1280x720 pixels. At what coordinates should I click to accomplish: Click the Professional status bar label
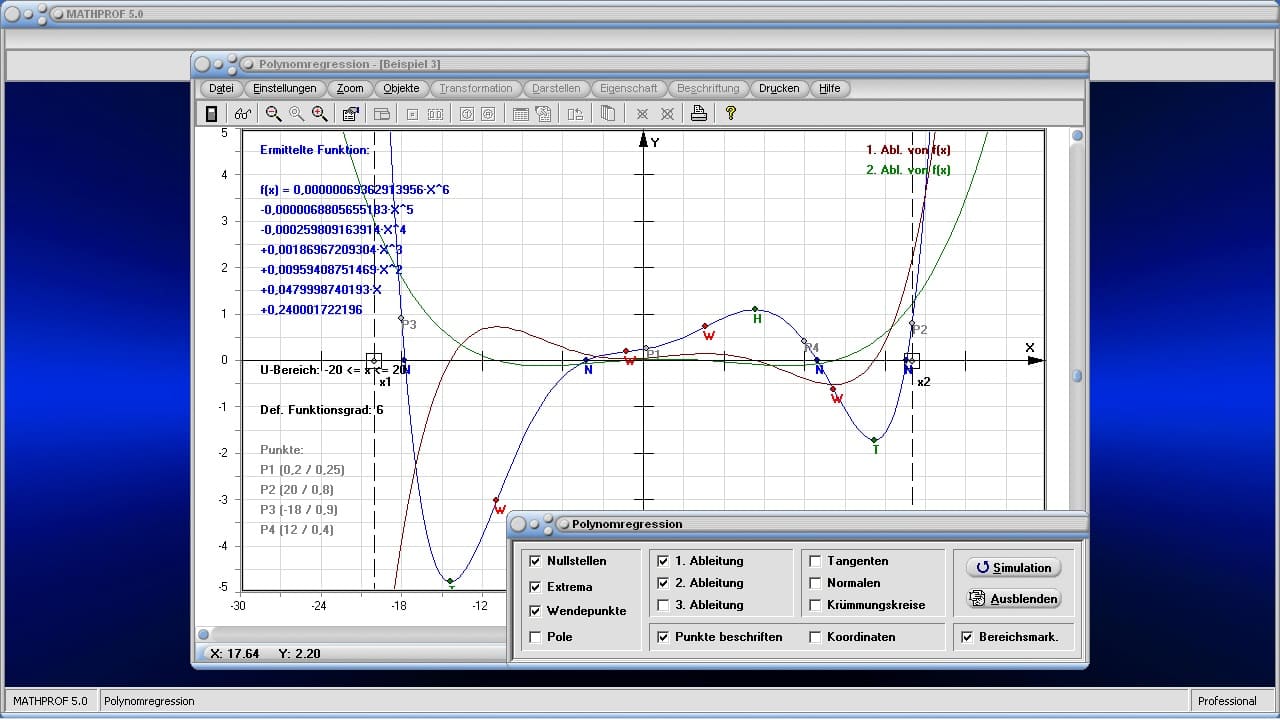point(1227,701)
